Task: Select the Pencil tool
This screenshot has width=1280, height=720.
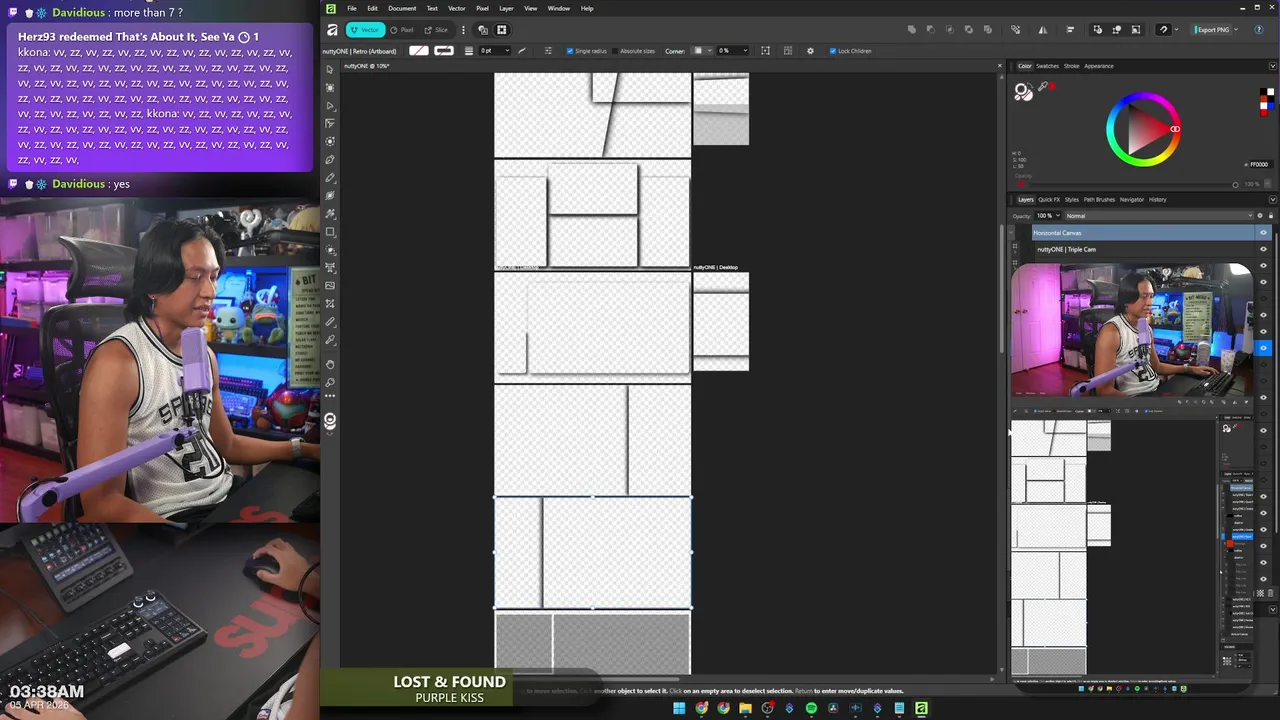Action: [330, 178]
